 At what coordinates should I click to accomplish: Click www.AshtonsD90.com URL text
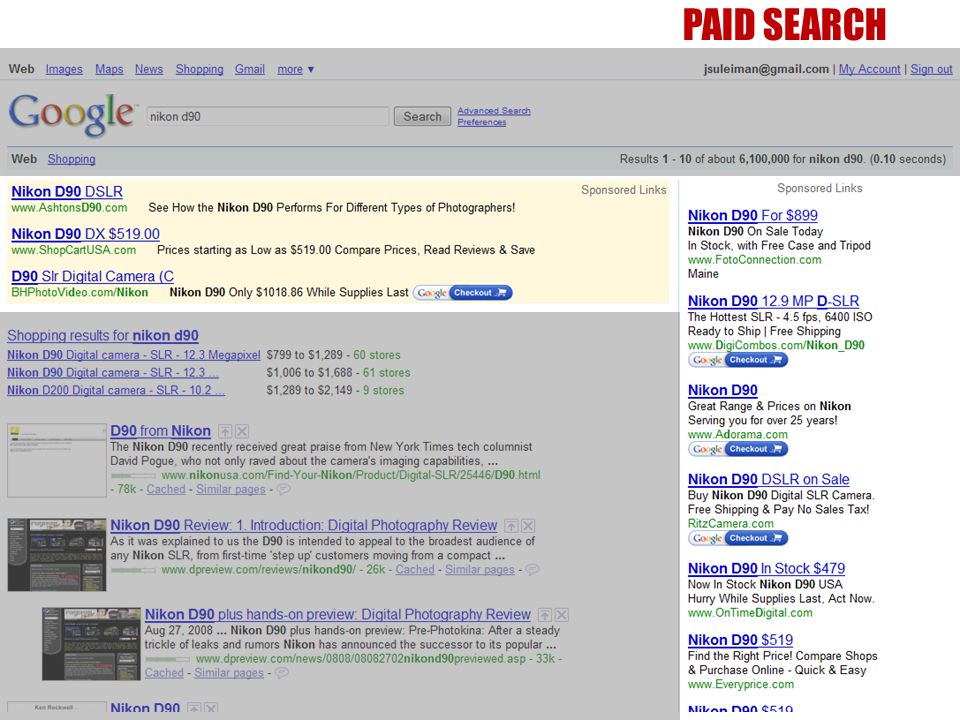69,208
